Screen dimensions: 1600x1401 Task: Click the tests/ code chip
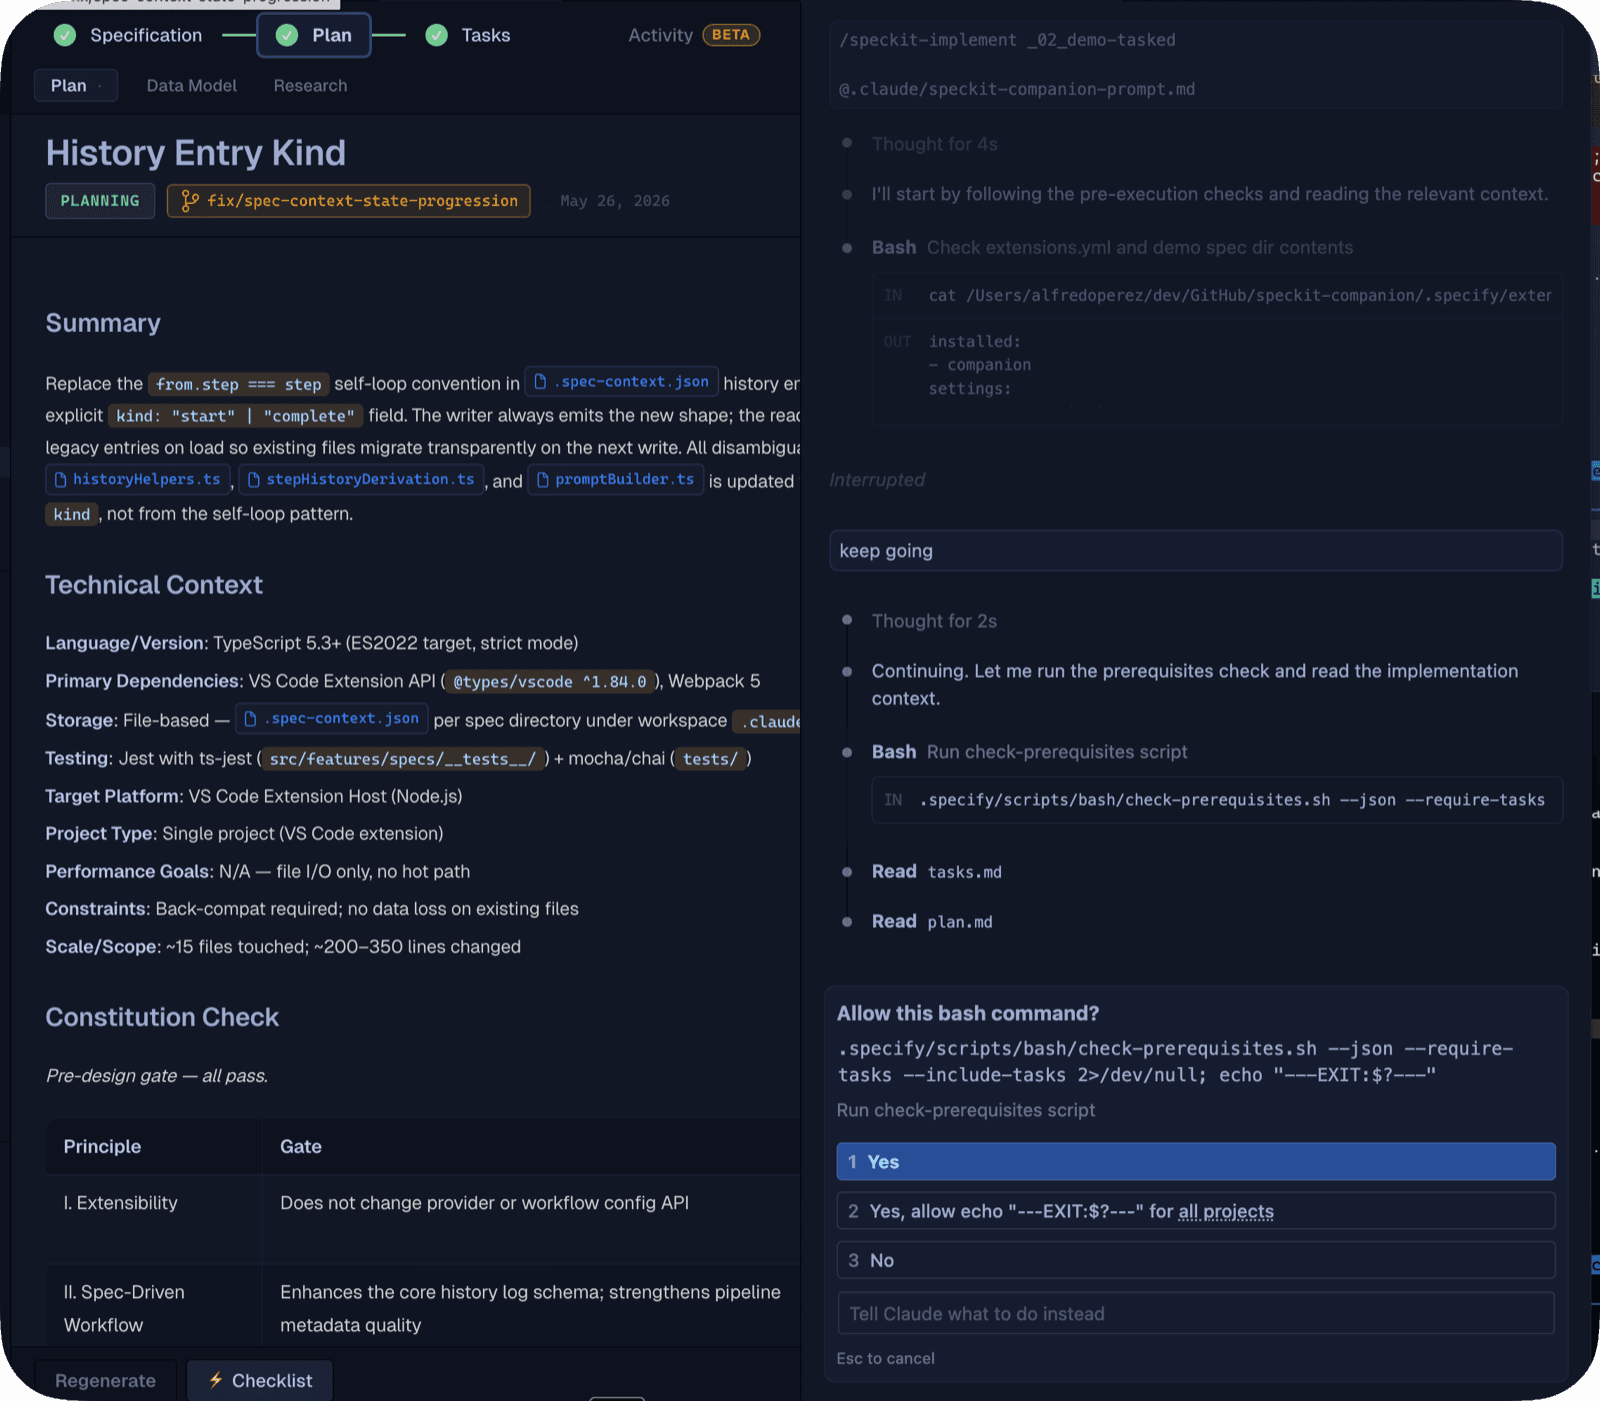[x=710, y=759]
